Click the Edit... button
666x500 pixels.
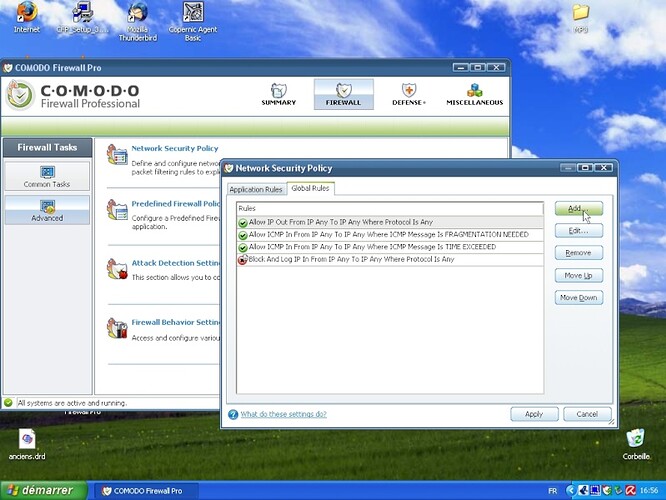(x=579, y=231)
